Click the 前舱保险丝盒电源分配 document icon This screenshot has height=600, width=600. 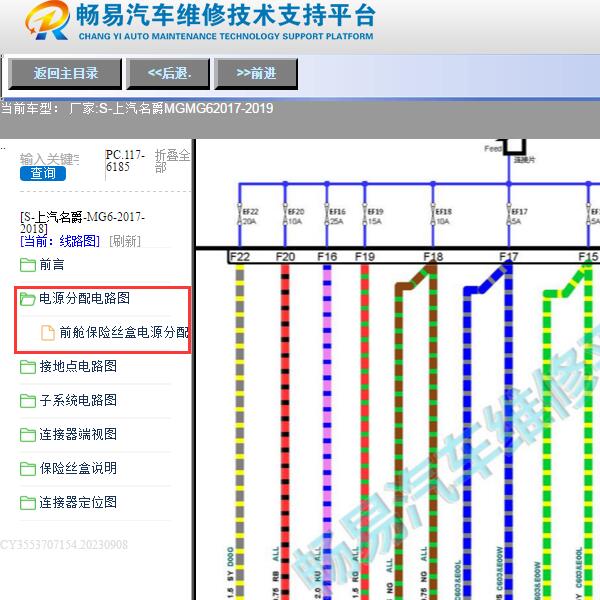pyautogui.click(x=48, y=333)
